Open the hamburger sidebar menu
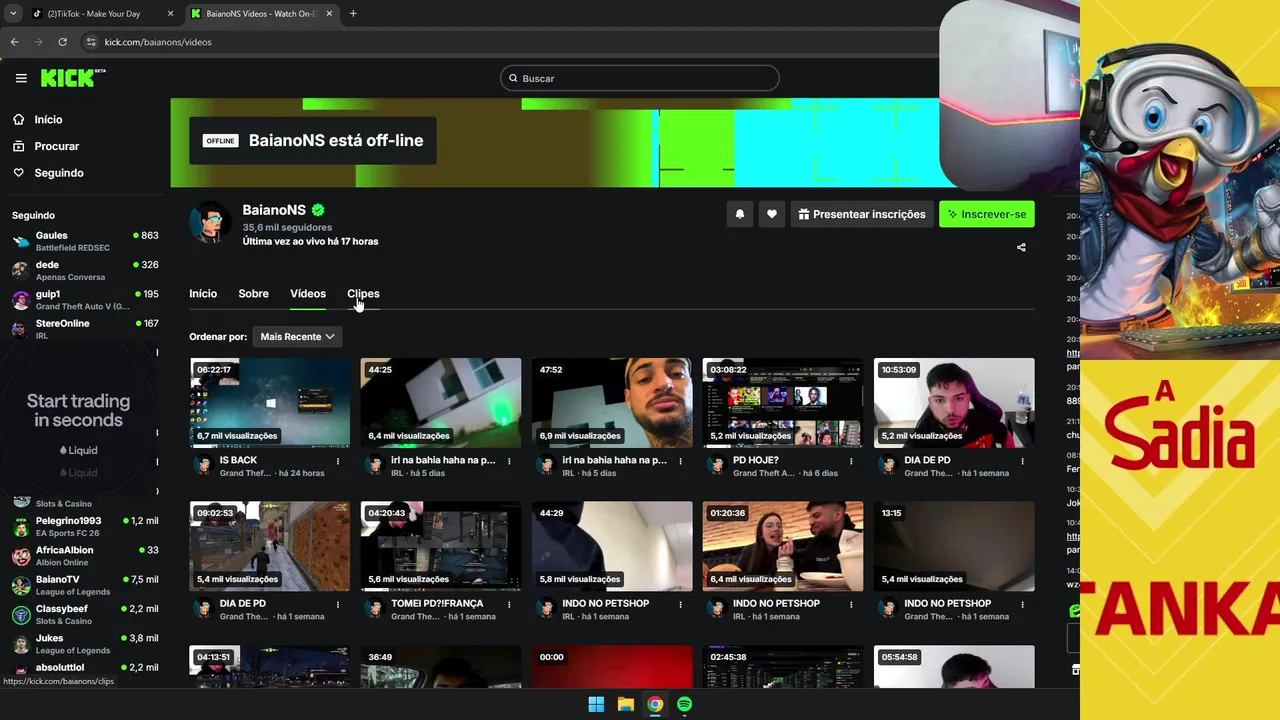Screen dimensions: 1280x720 (x=21, y=78)
